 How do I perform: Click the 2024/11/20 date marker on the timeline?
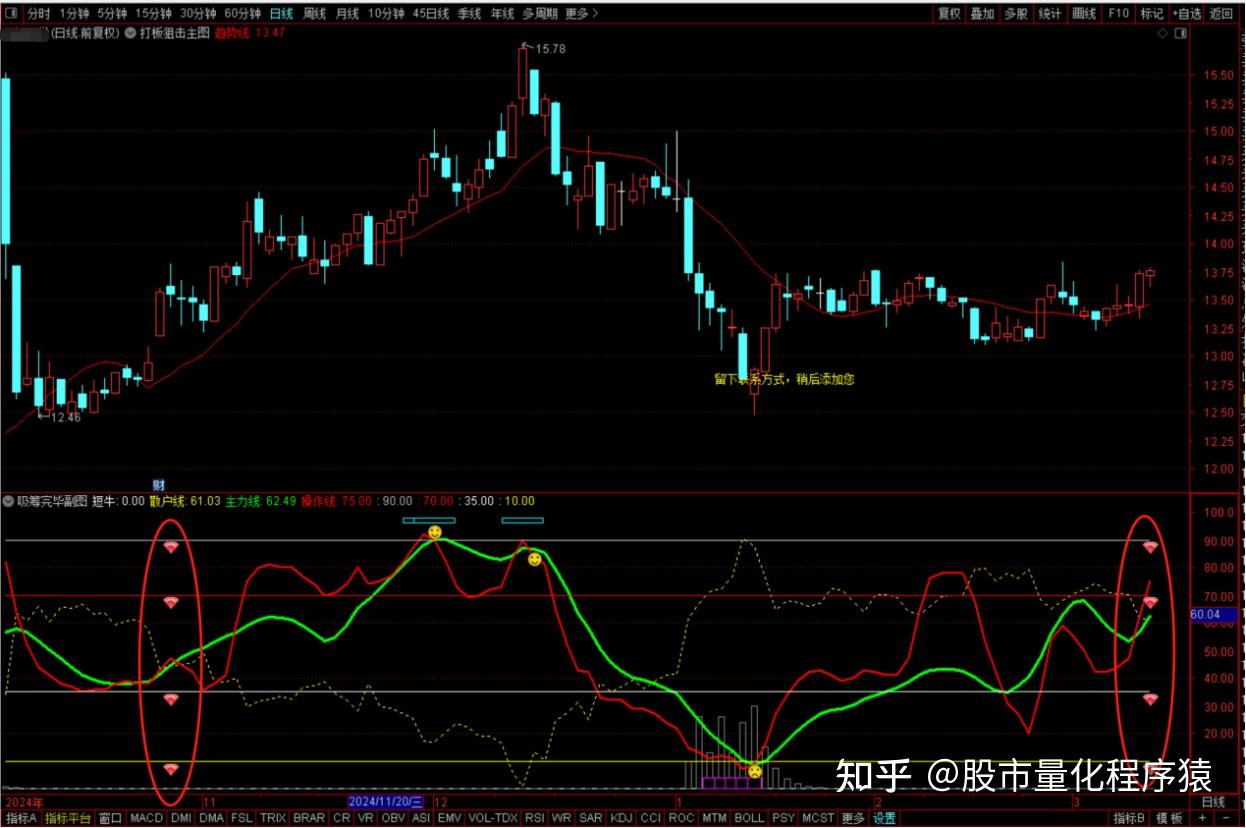(386, 802)
